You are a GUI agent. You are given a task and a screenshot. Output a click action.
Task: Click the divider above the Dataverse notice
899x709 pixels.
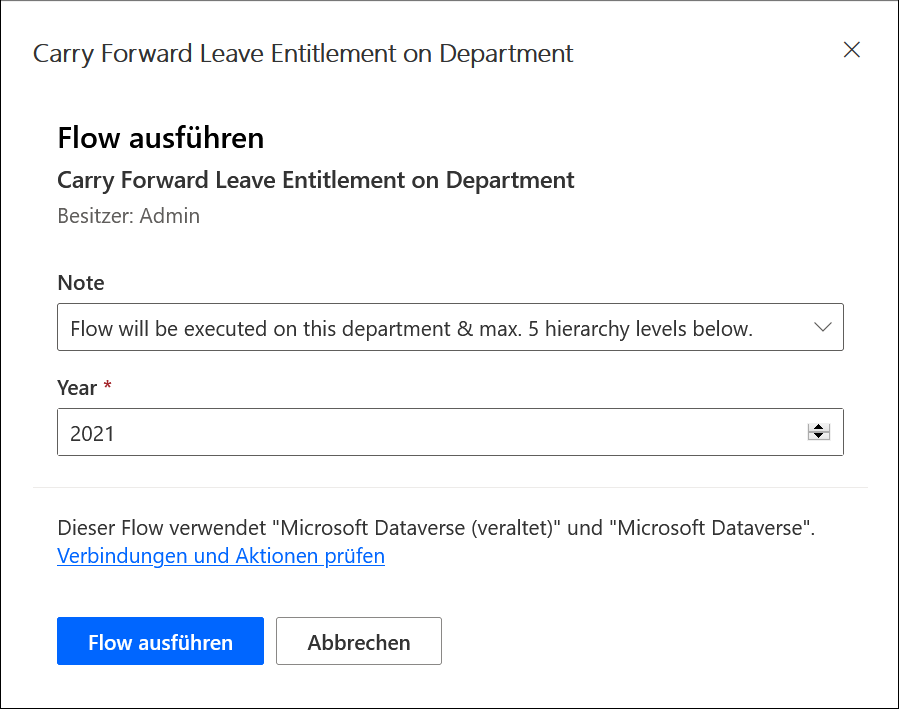coord(450,488)
